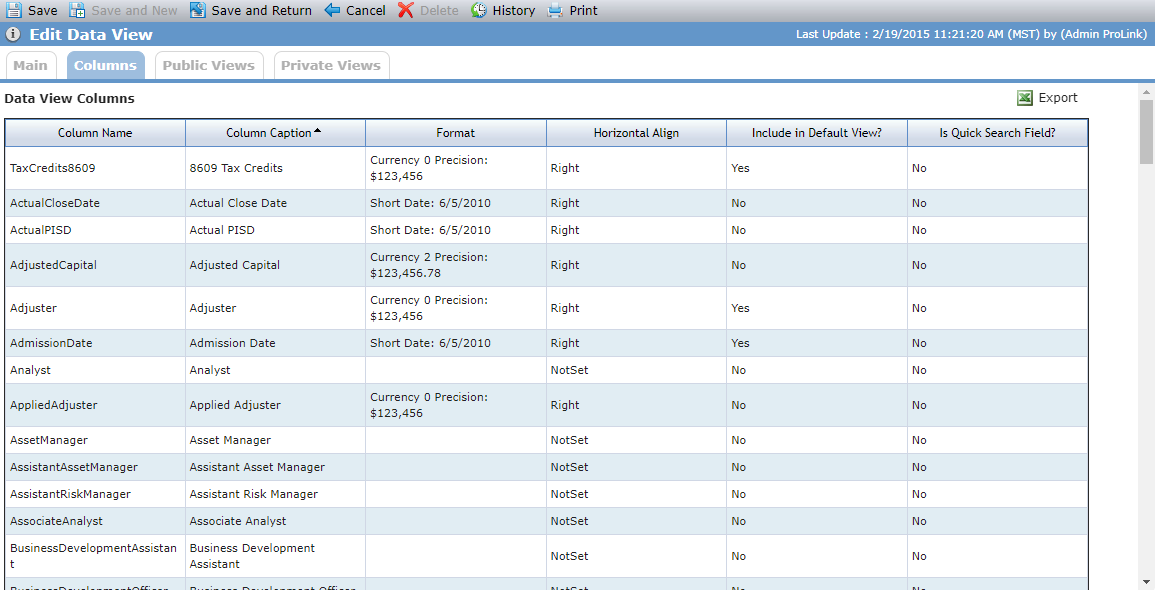Sort by Column Name header

[x=95, y=133]
